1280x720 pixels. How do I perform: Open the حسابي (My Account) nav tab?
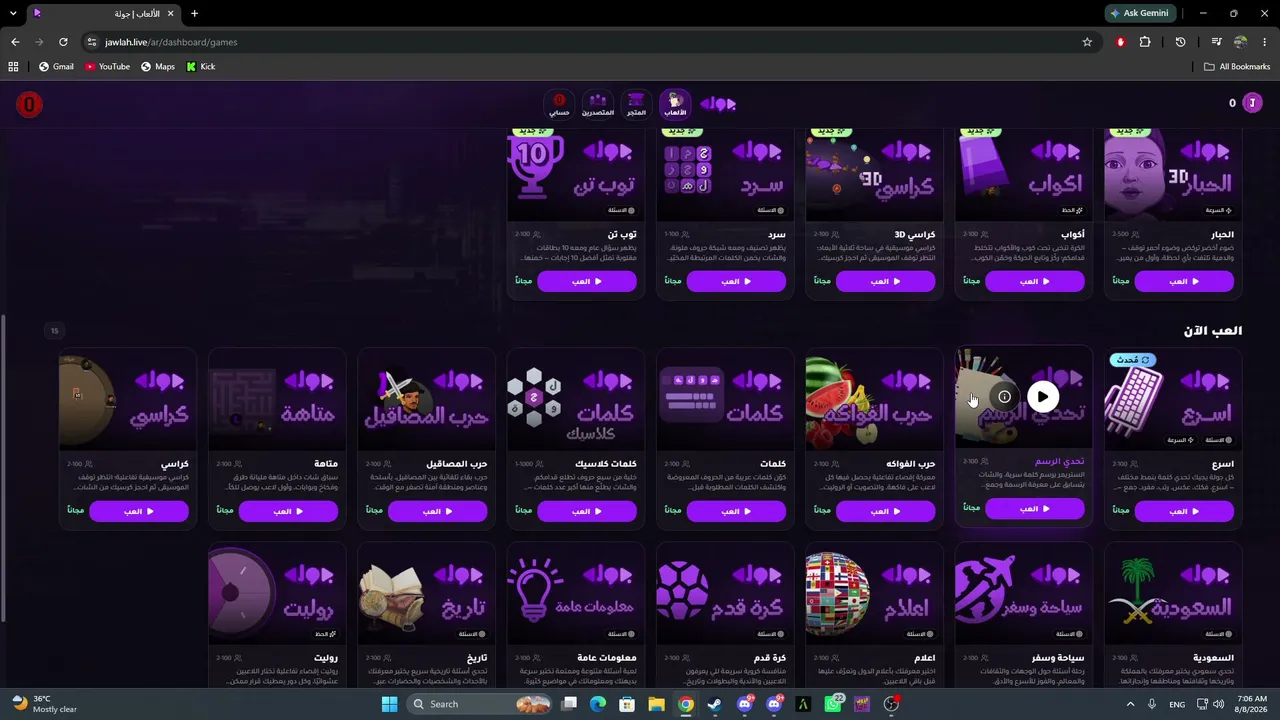tap(559, 103)
